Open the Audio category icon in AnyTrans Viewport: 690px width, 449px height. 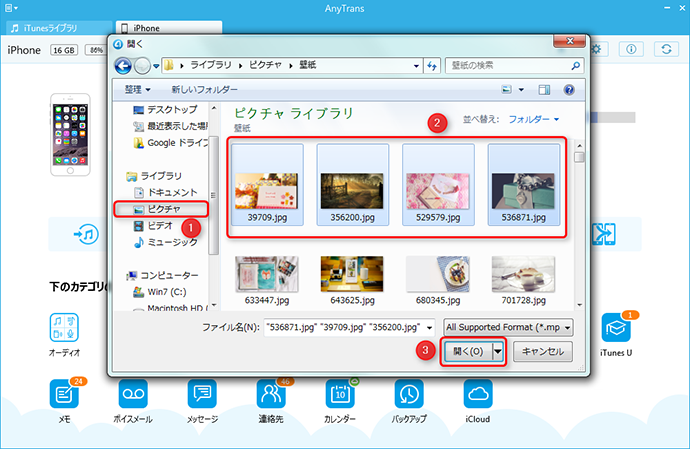pos(64,328)
